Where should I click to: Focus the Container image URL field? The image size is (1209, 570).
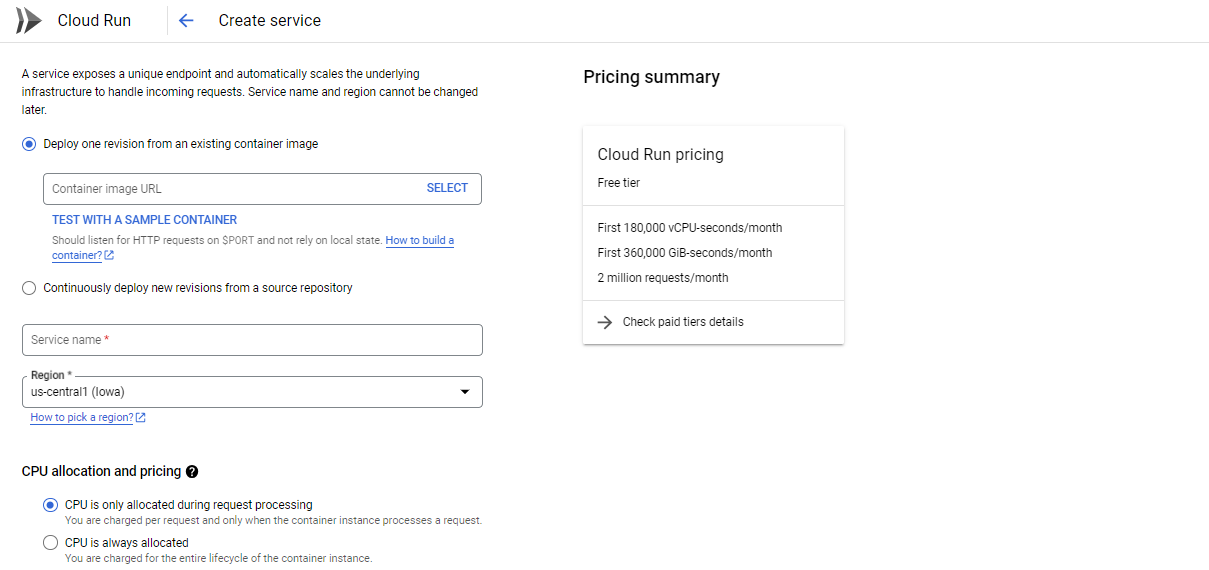pos(232,189)
